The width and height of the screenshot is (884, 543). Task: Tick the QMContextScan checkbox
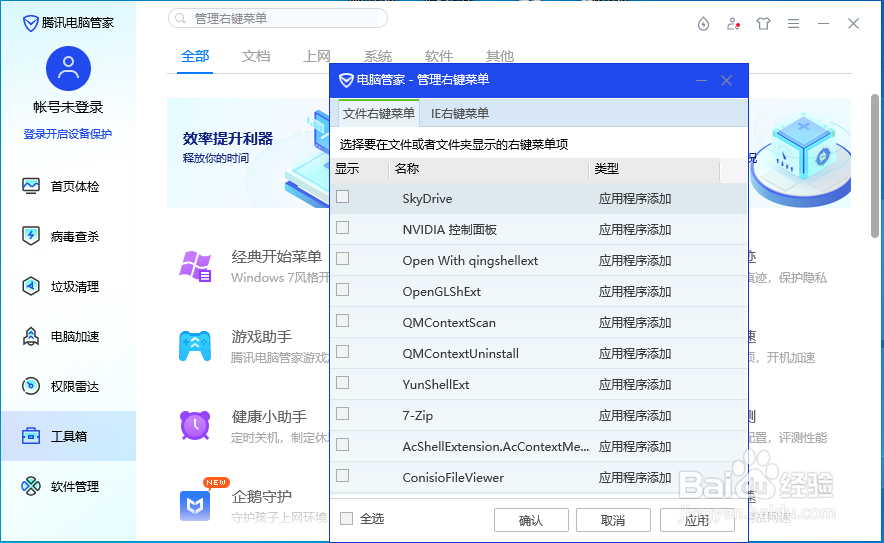coord(342,321)
